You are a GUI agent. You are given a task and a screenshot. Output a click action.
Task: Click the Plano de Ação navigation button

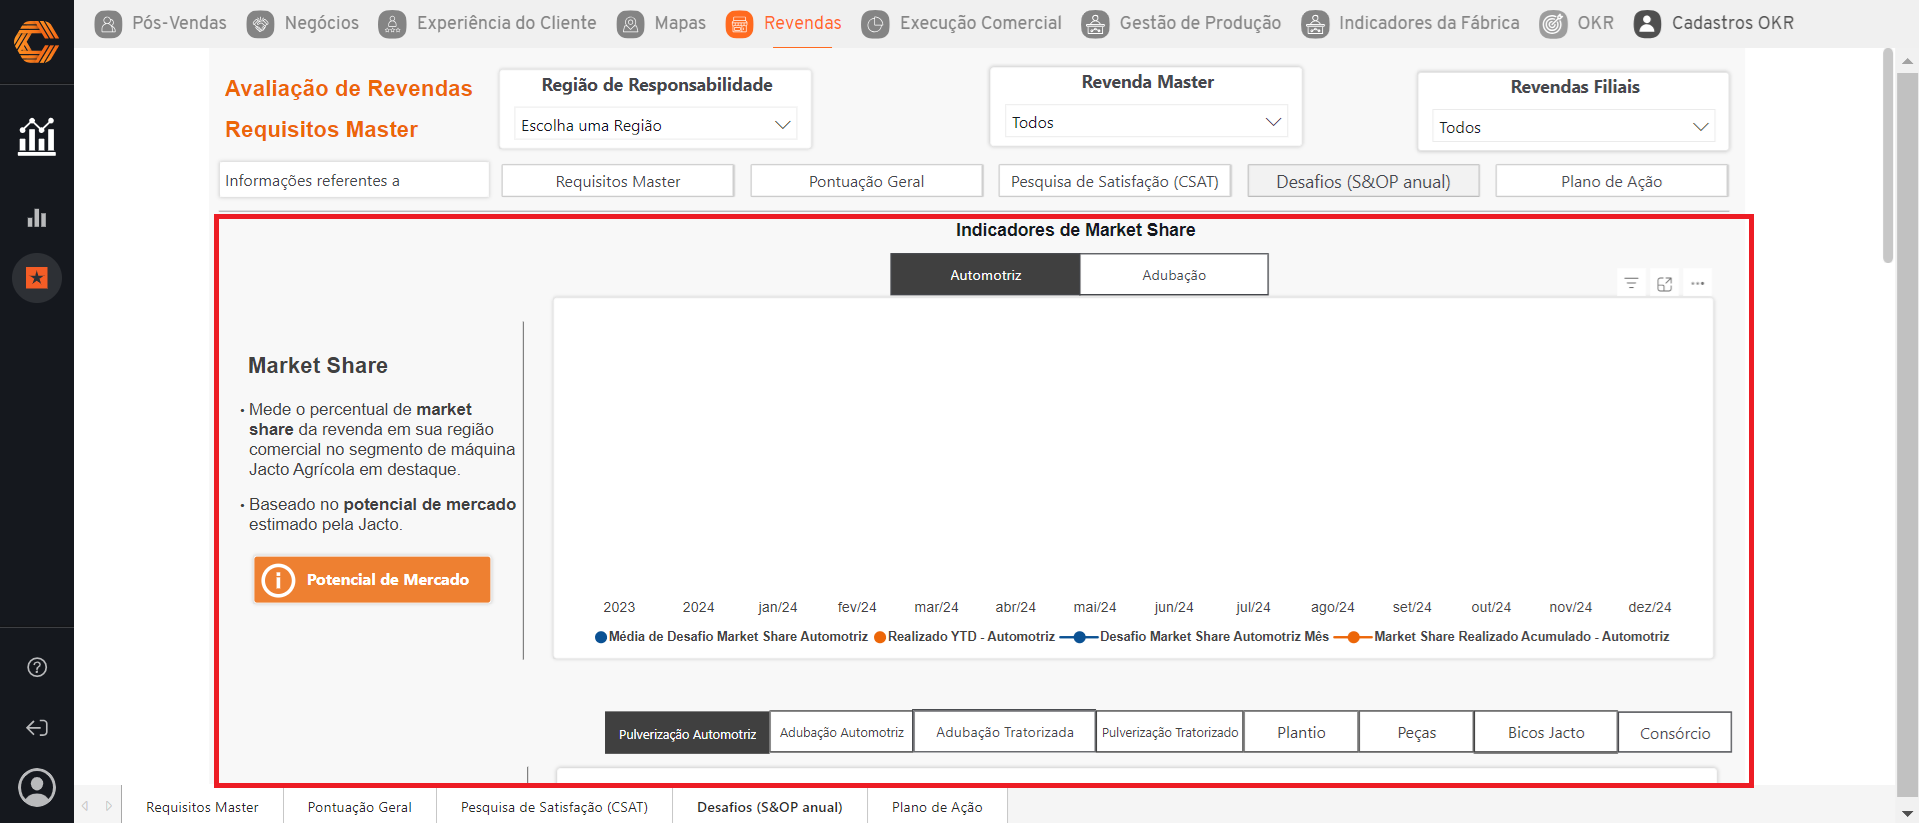click(1611, 181)
